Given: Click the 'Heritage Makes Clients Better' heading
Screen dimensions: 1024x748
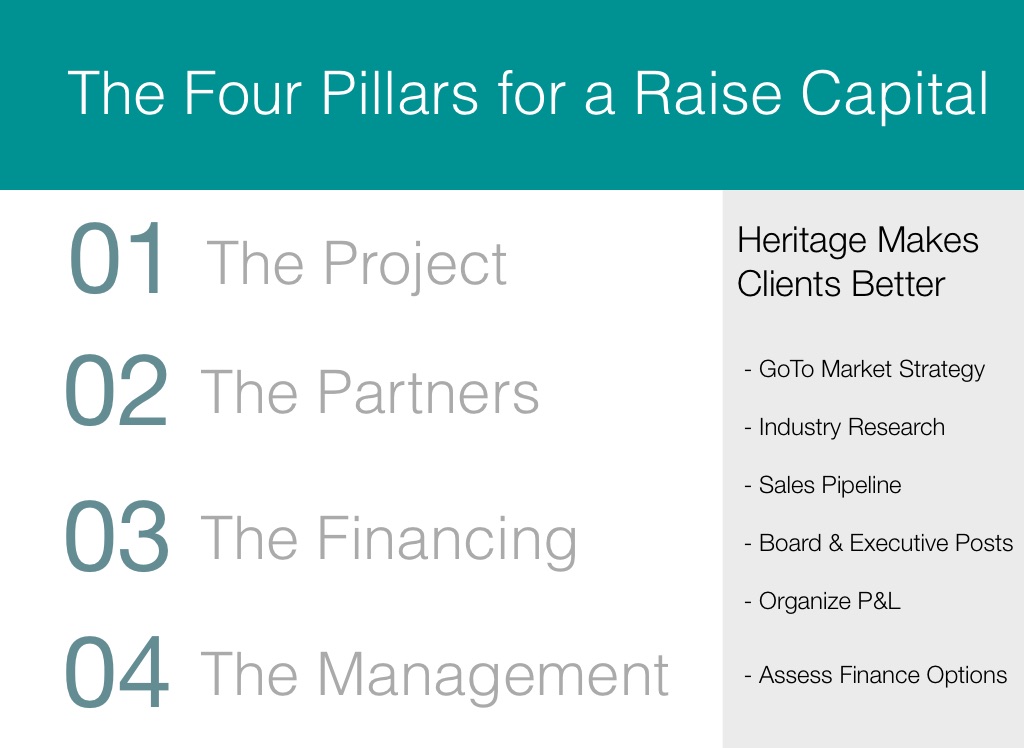Looking at the screenshot, I should tap(857, 262).
